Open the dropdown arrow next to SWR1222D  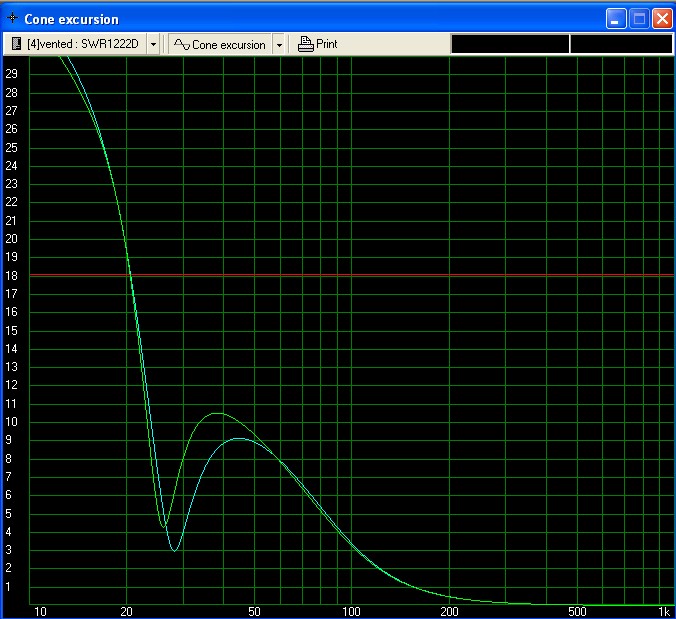[153, 44]
